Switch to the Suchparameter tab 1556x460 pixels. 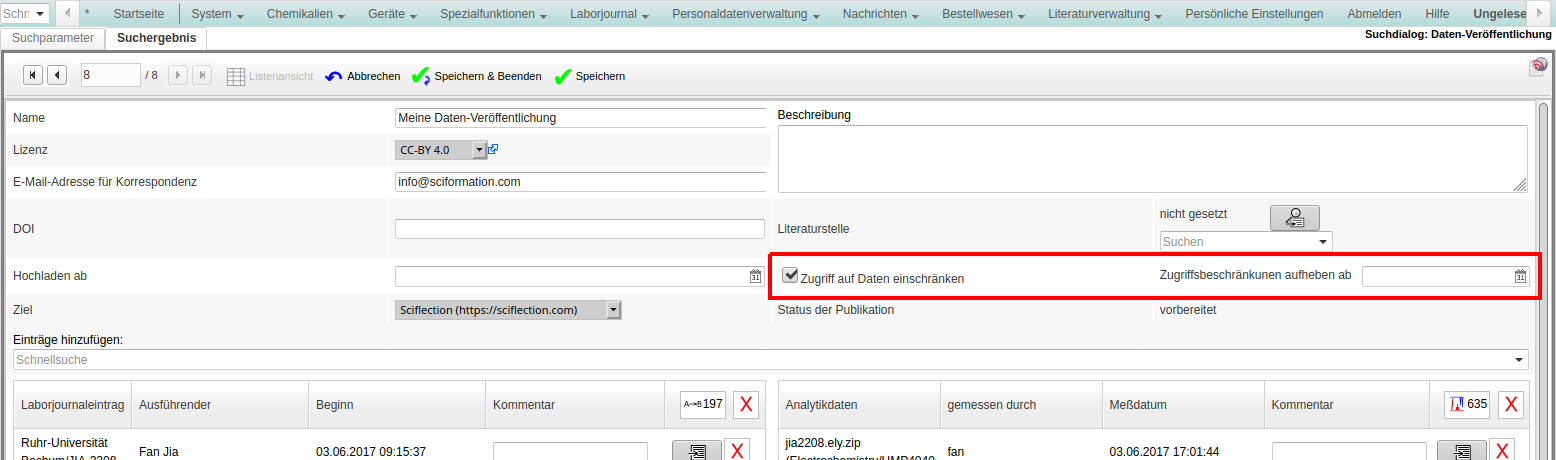(52, 38)
